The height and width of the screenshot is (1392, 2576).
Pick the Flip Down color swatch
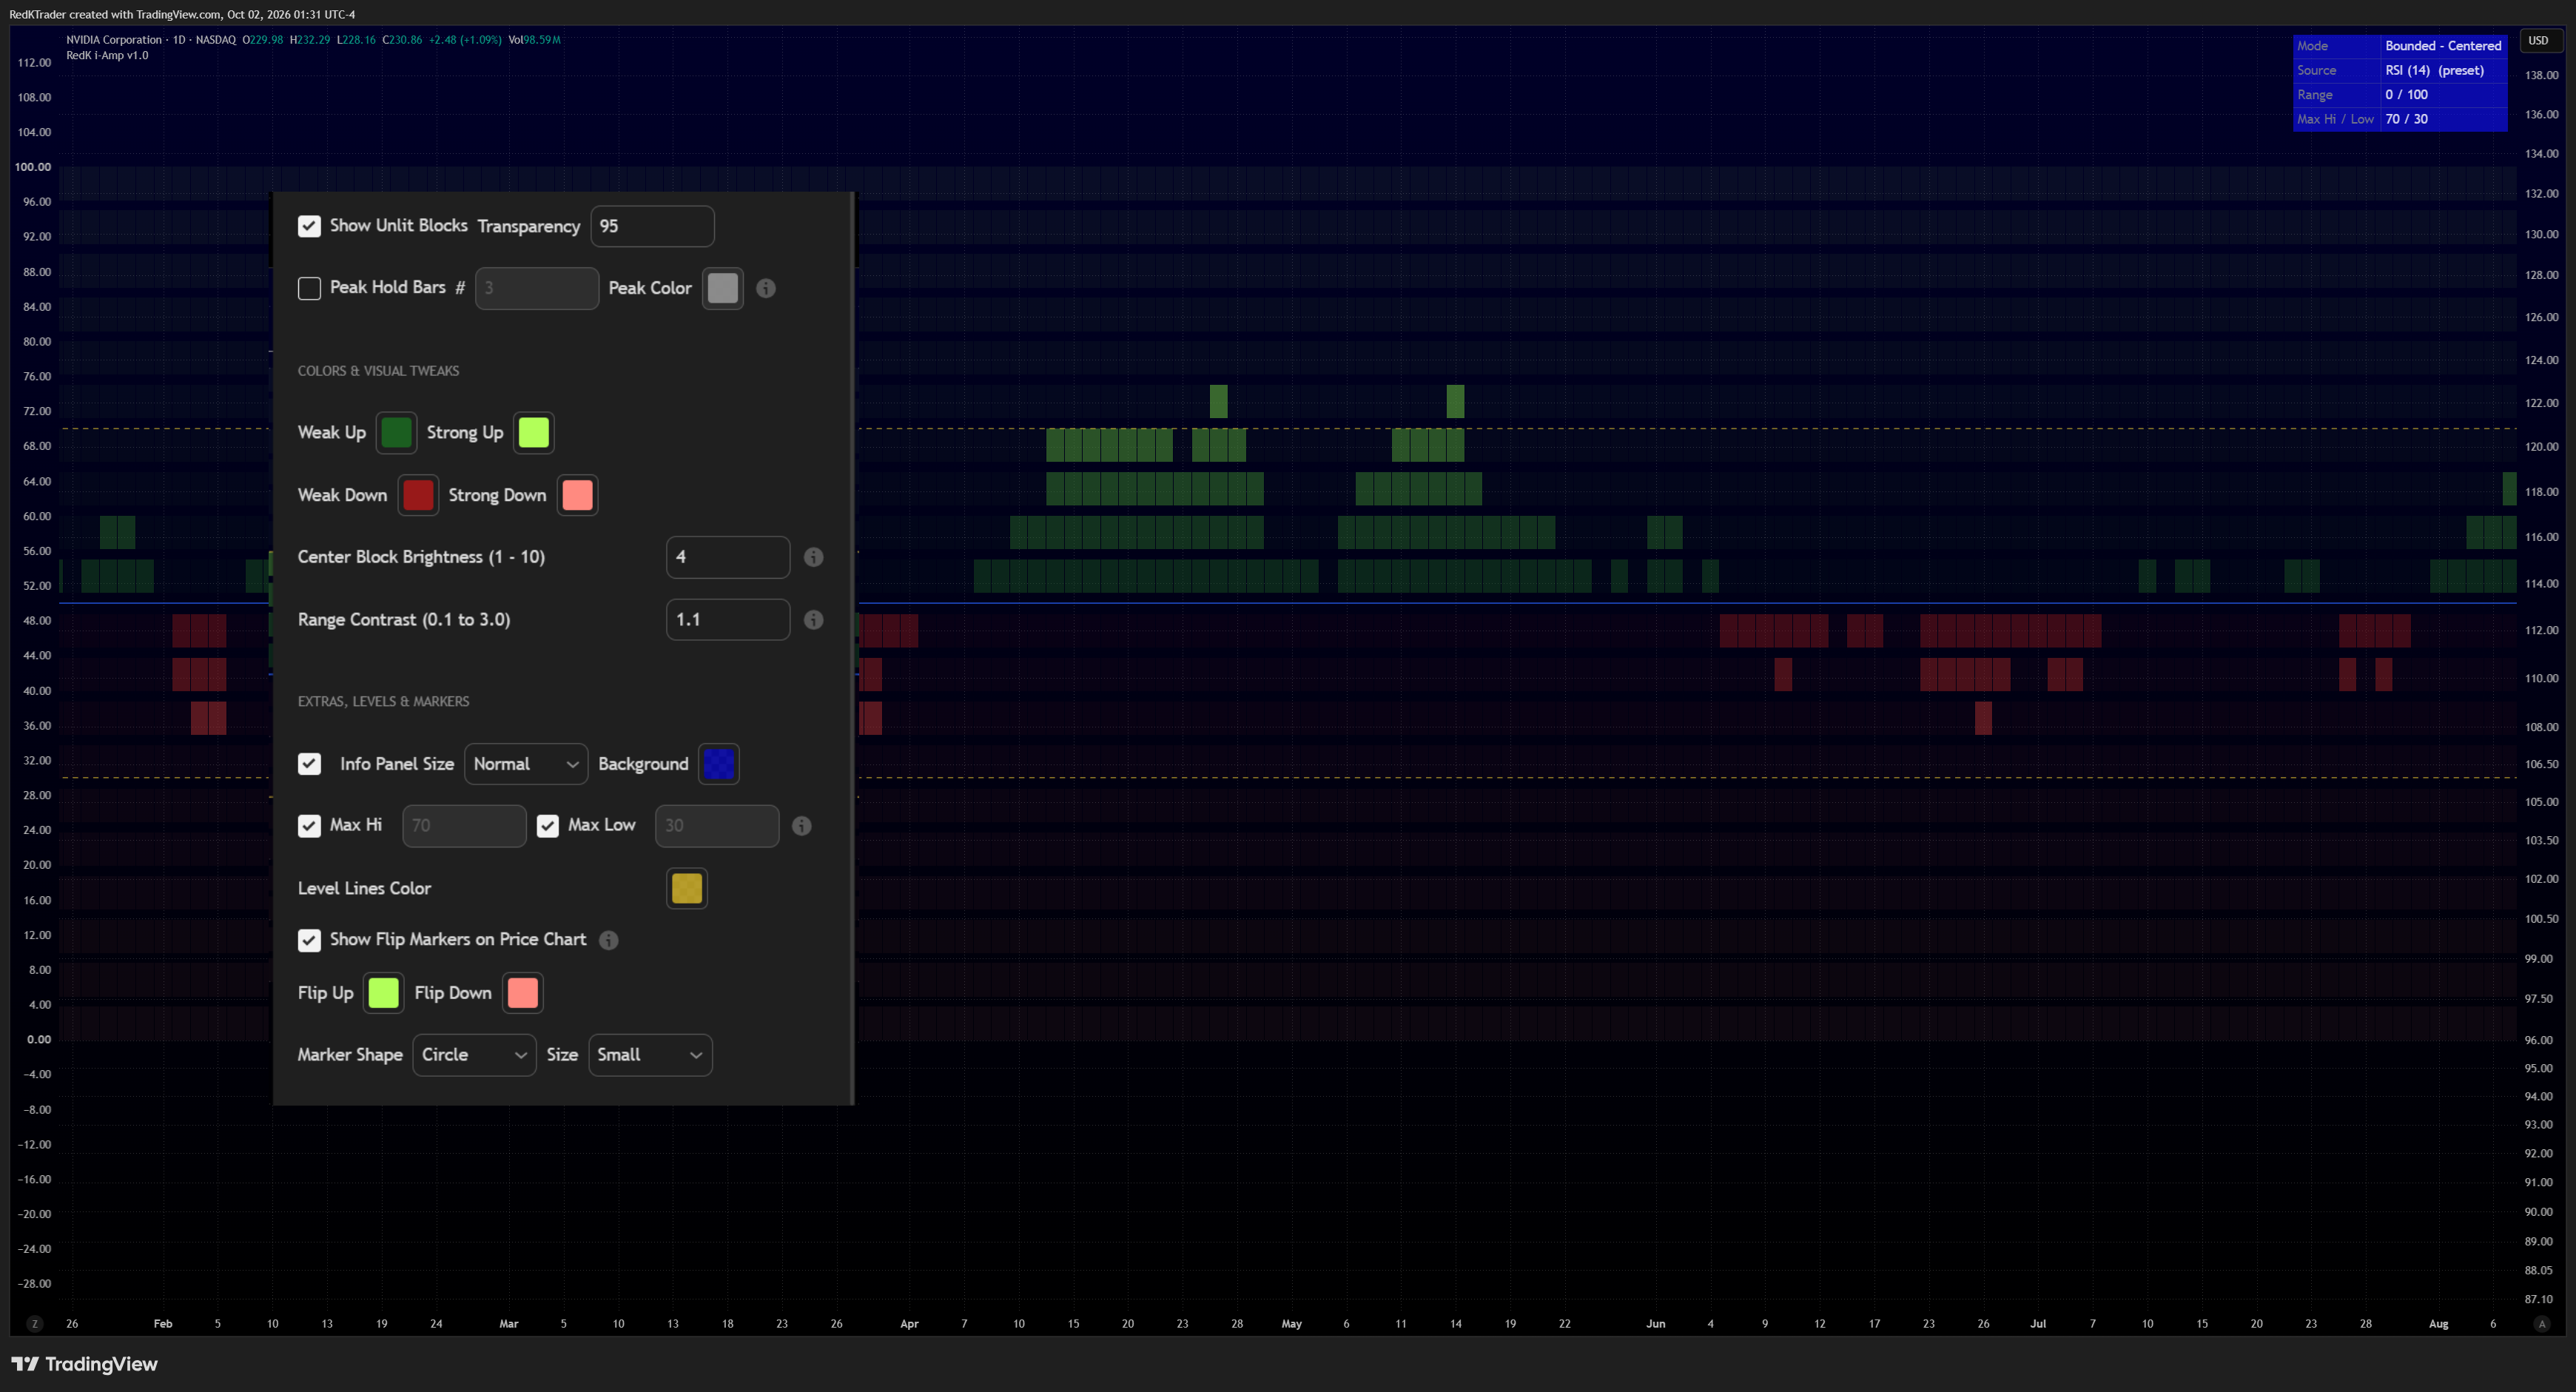[x=522, y=993]
